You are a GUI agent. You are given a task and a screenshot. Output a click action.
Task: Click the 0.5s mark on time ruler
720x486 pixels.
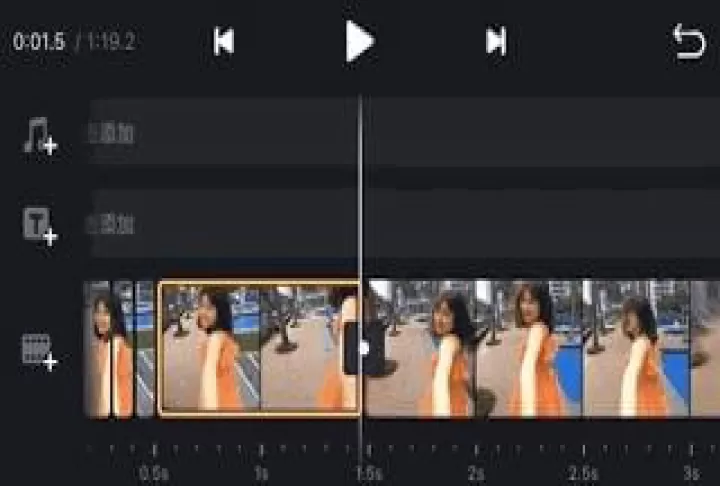(154, 471)
